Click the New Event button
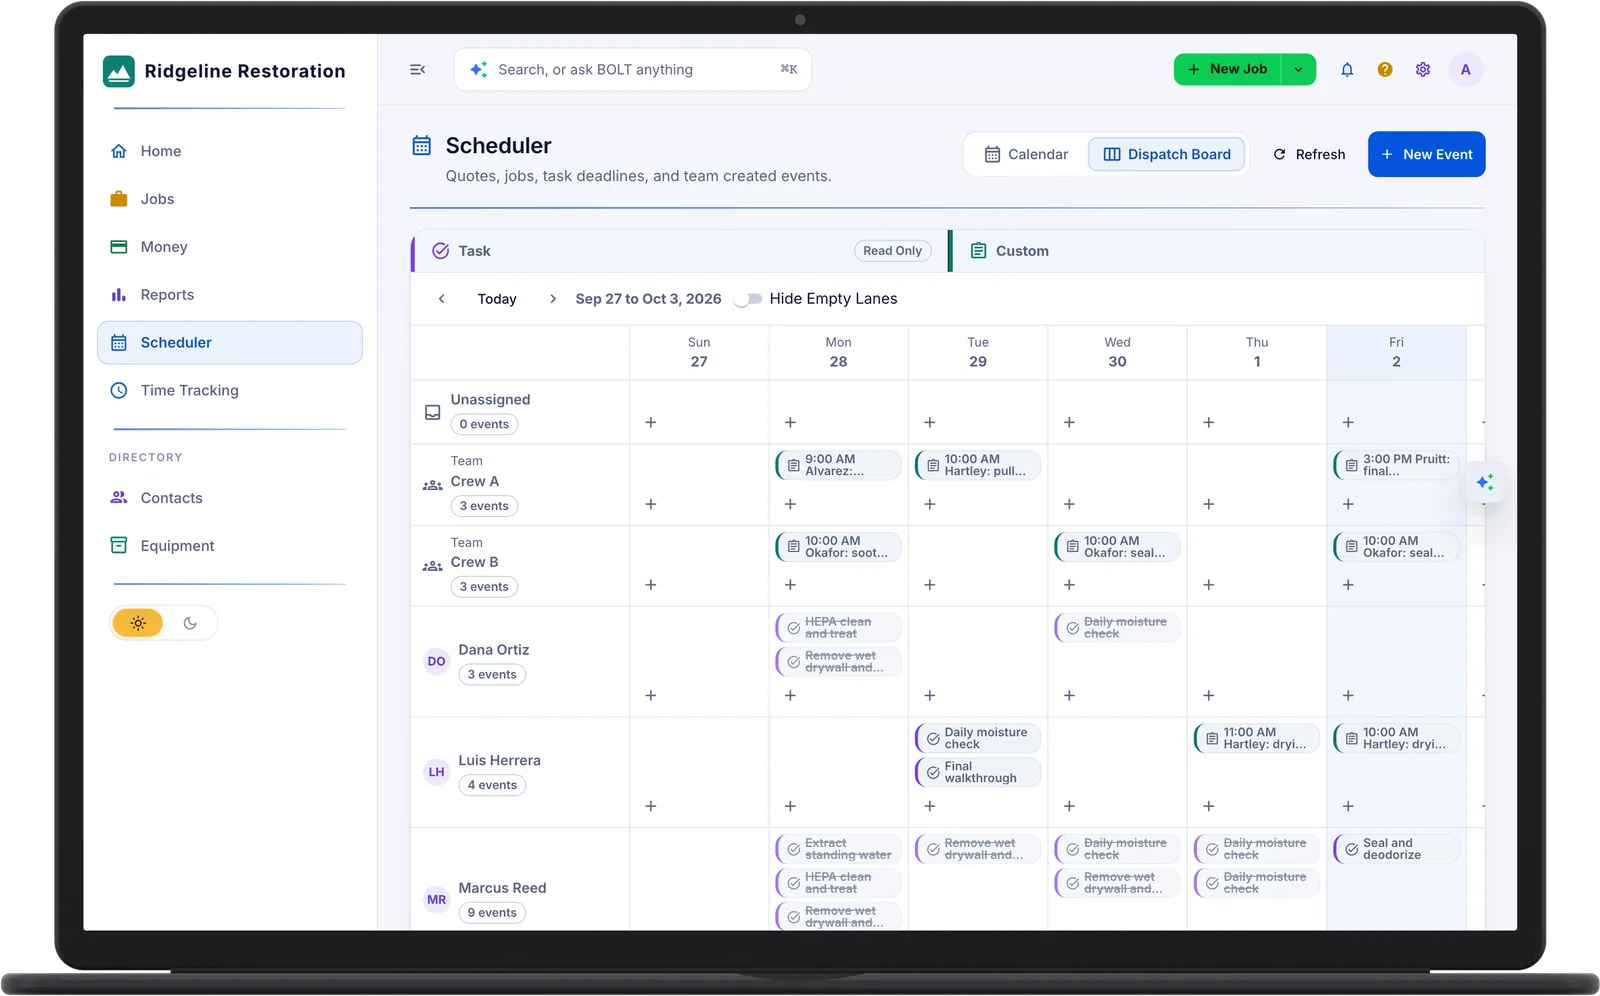This screenshot has height=996, width=1600. tap(1427, 154)
